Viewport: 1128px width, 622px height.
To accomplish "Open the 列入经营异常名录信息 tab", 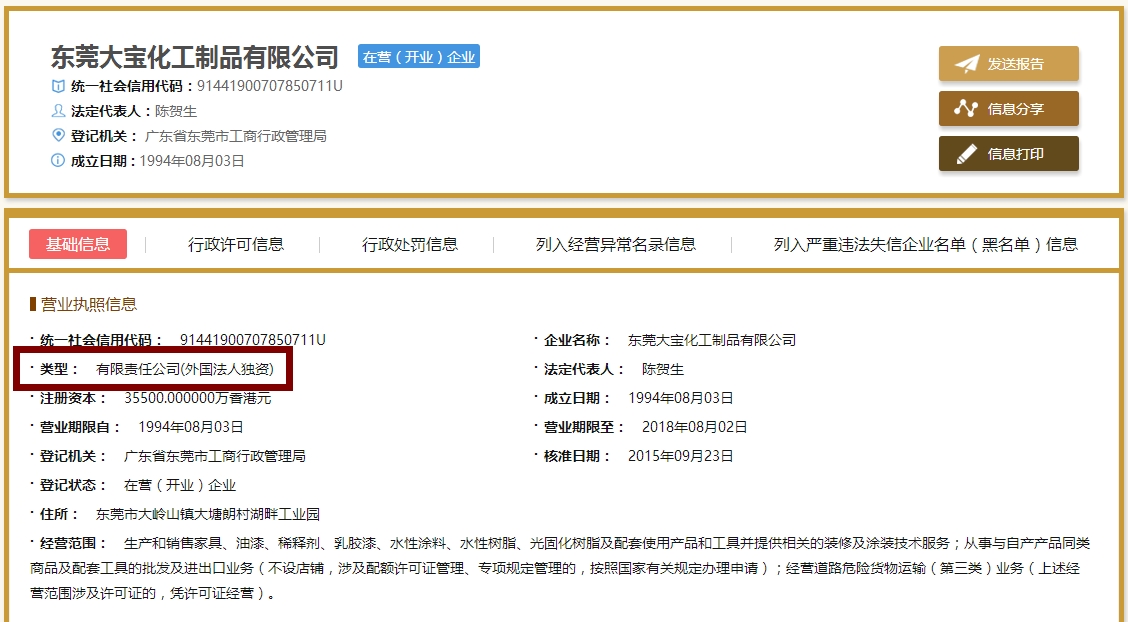I will pos(616,244).
